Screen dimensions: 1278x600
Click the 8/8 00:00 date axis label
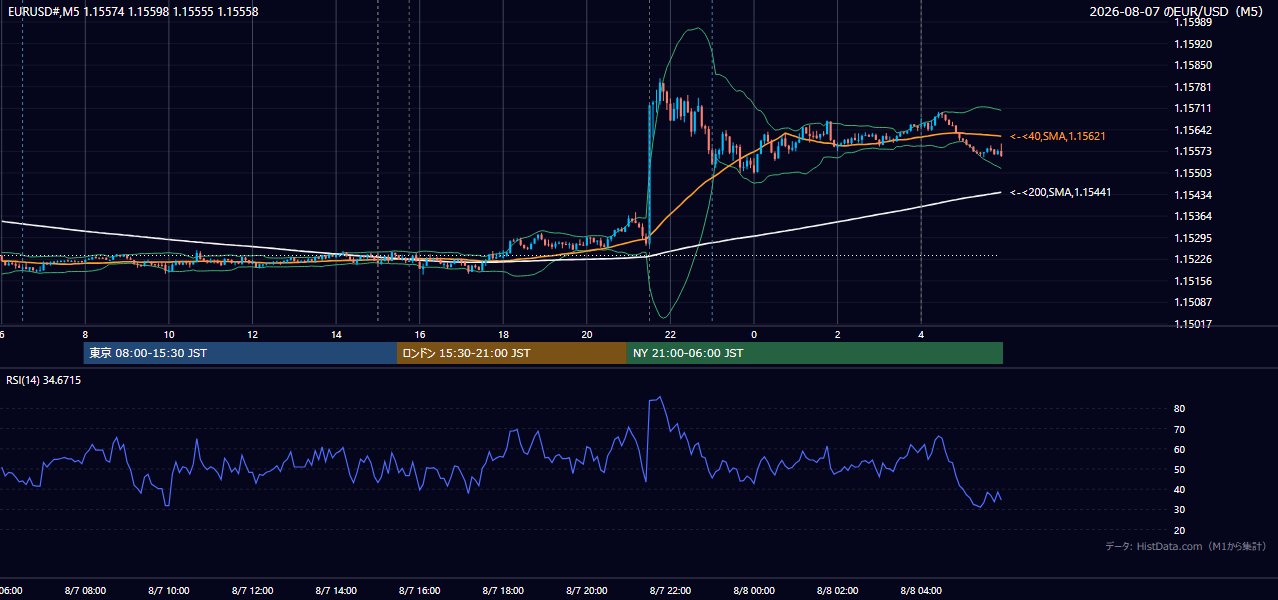pyautogui.click(x=754, y=591)
